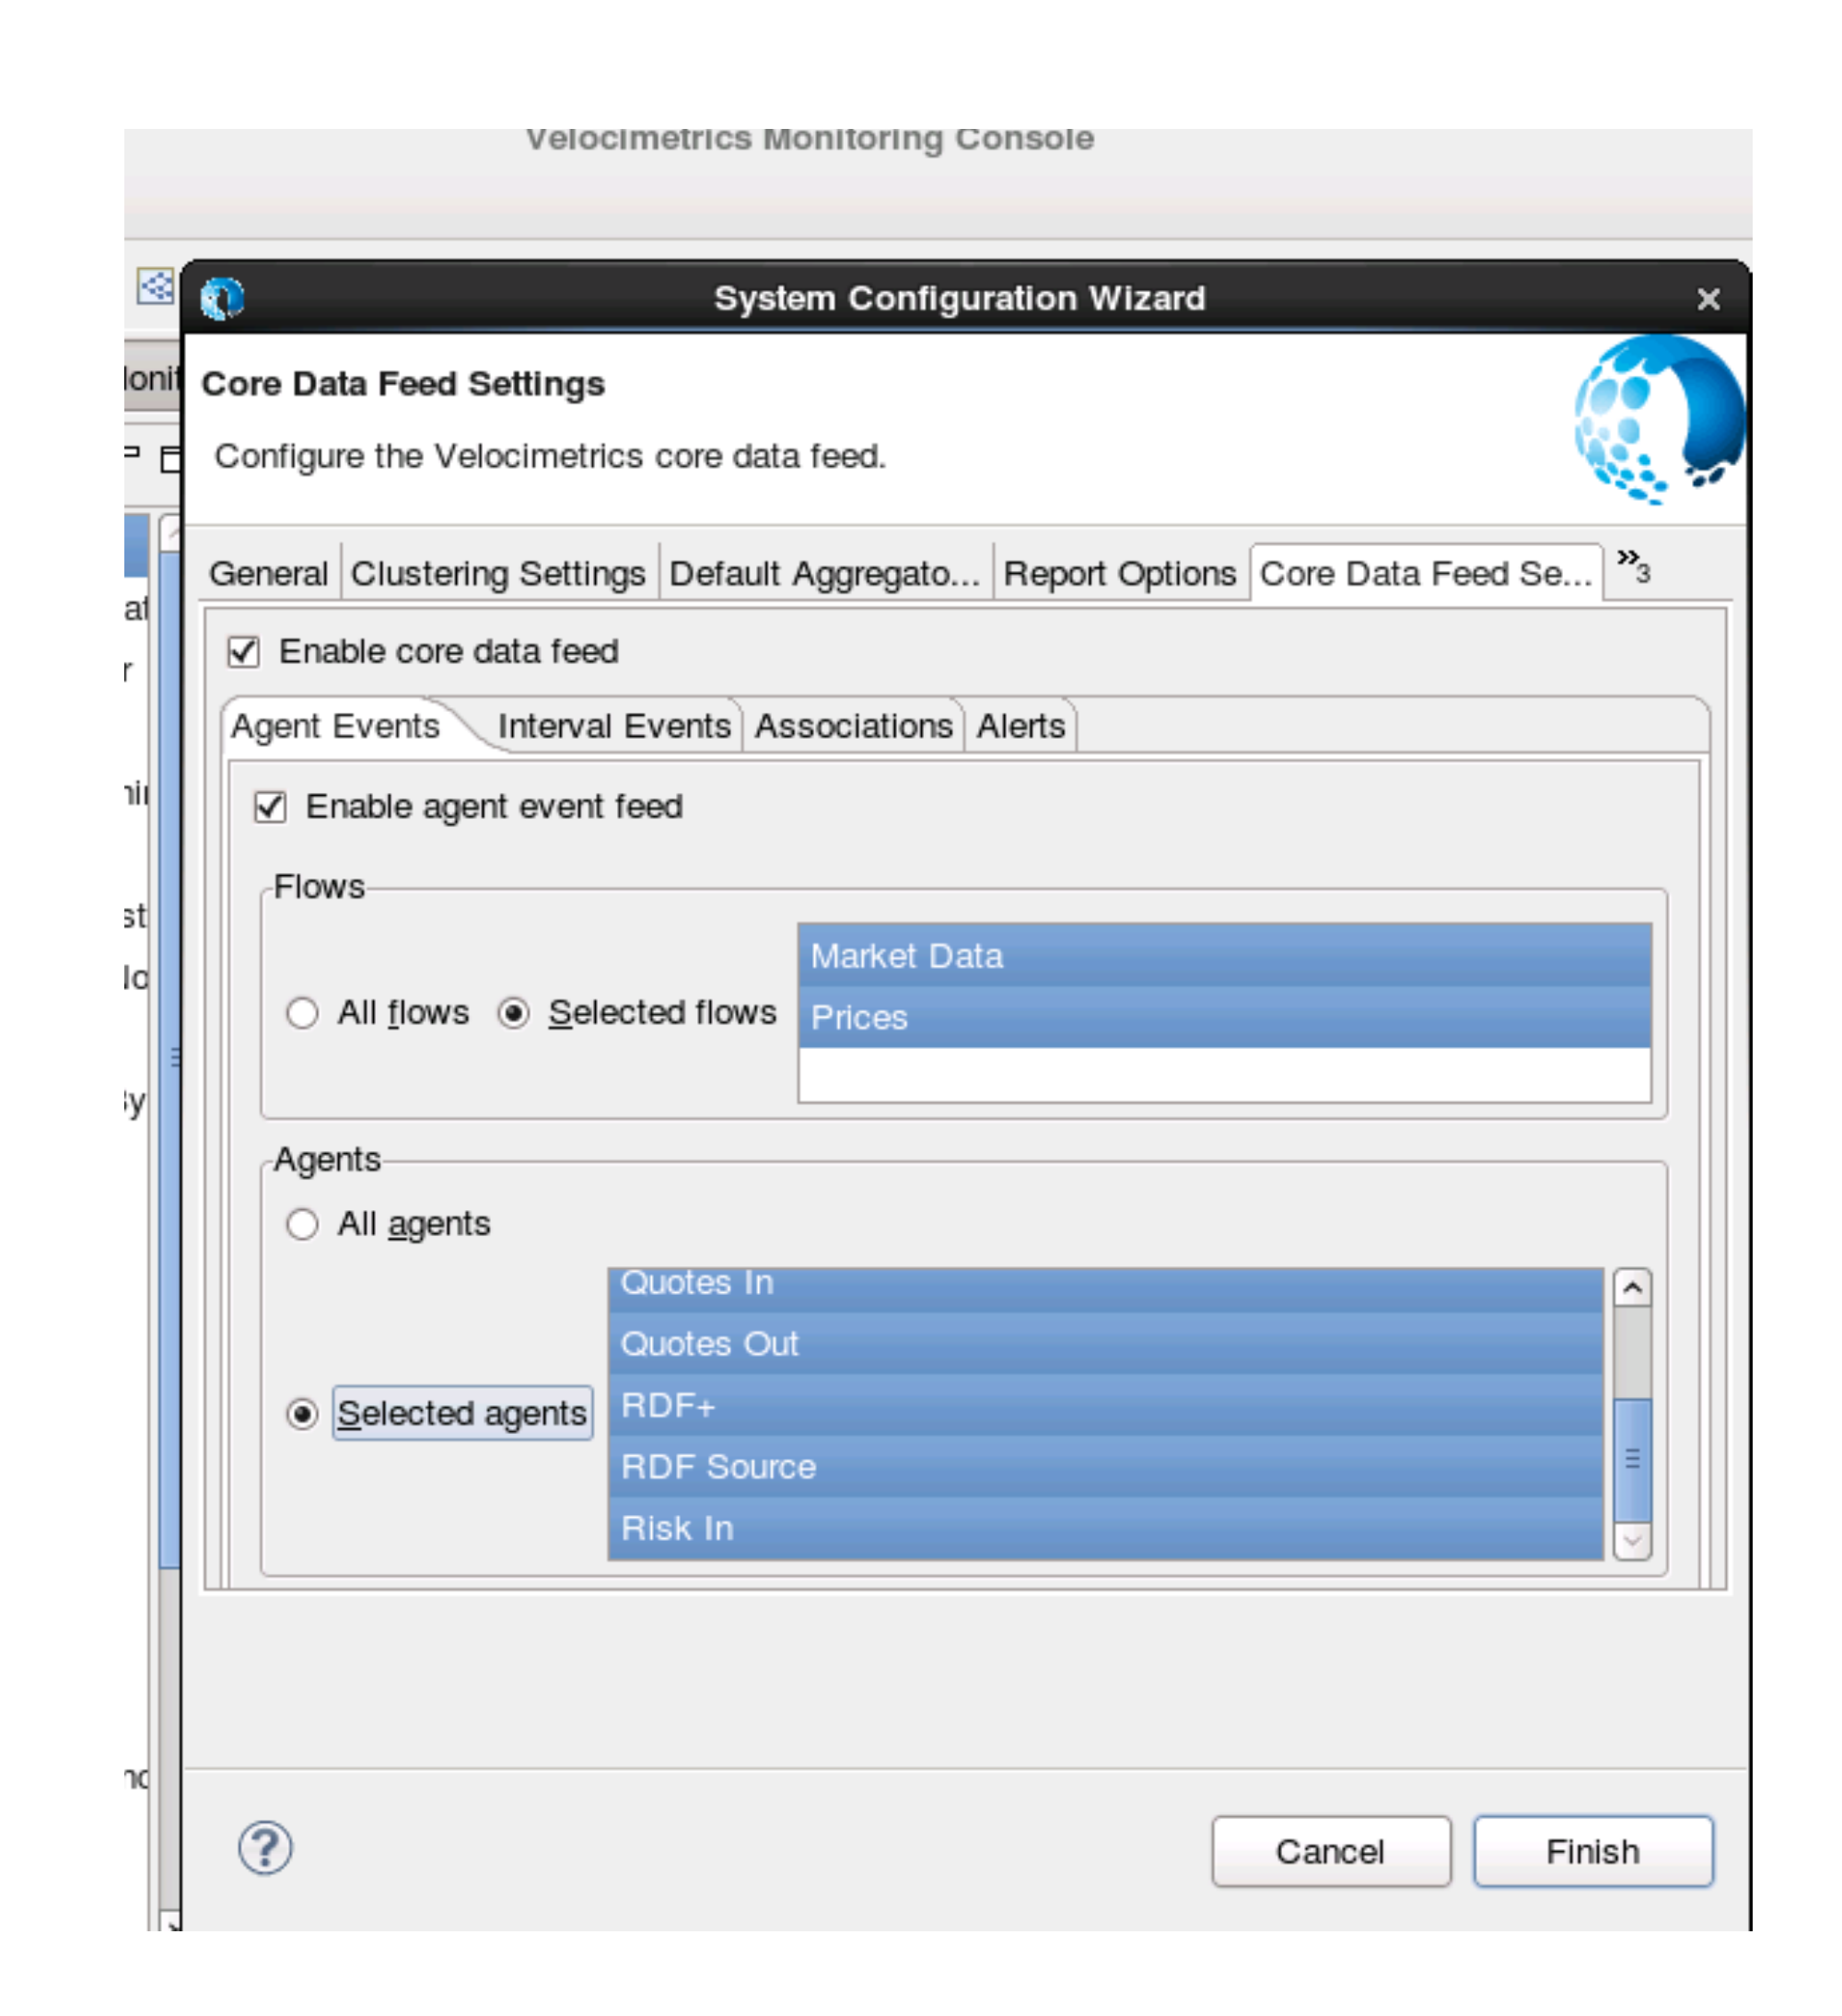The height and width of the screenshot is (2016, 1842).
Task: Open the Interval Events sub-tab
Action: click(614, 726)
